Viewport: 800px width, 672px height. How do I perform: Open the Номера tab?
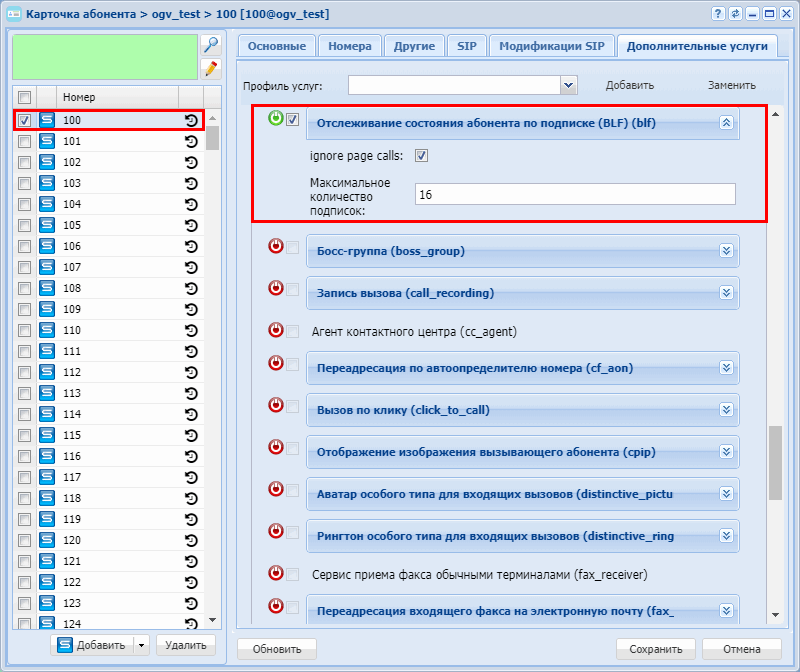349,46
